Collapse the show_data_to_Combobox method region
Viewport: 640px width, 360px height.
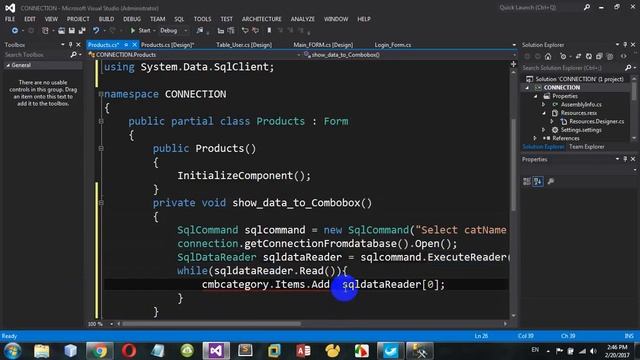[x=101, y=203]
